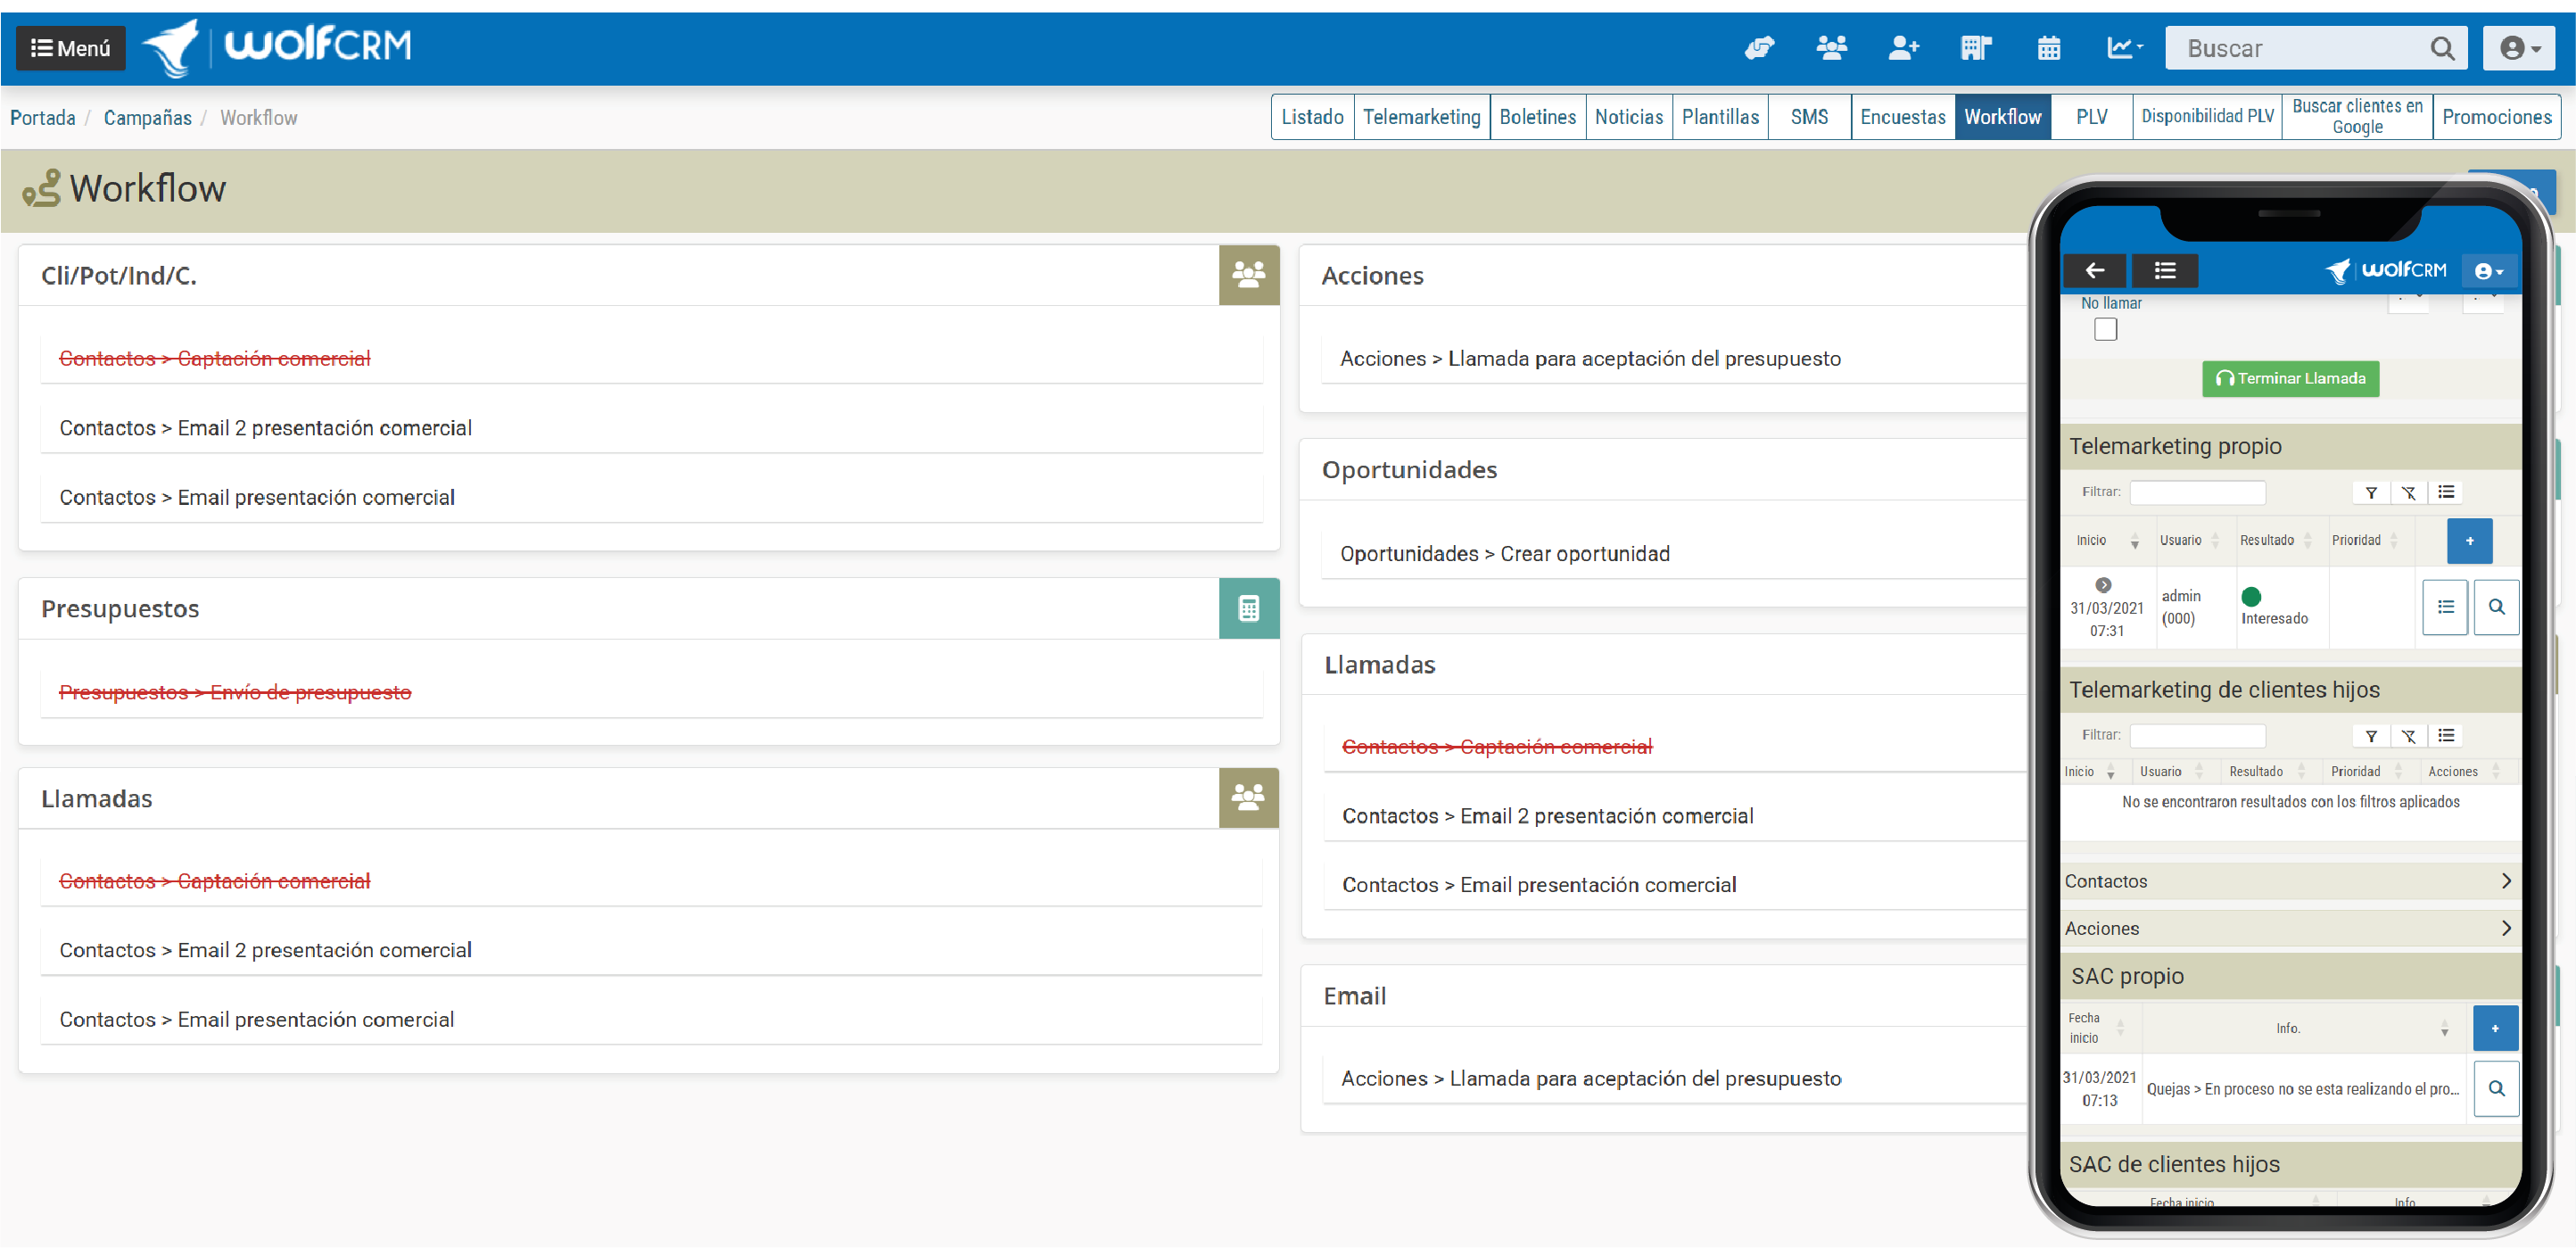Click the Terminar Llamada button
The width and height of the screenshot is (2576, 1248).
(2290, 378)
